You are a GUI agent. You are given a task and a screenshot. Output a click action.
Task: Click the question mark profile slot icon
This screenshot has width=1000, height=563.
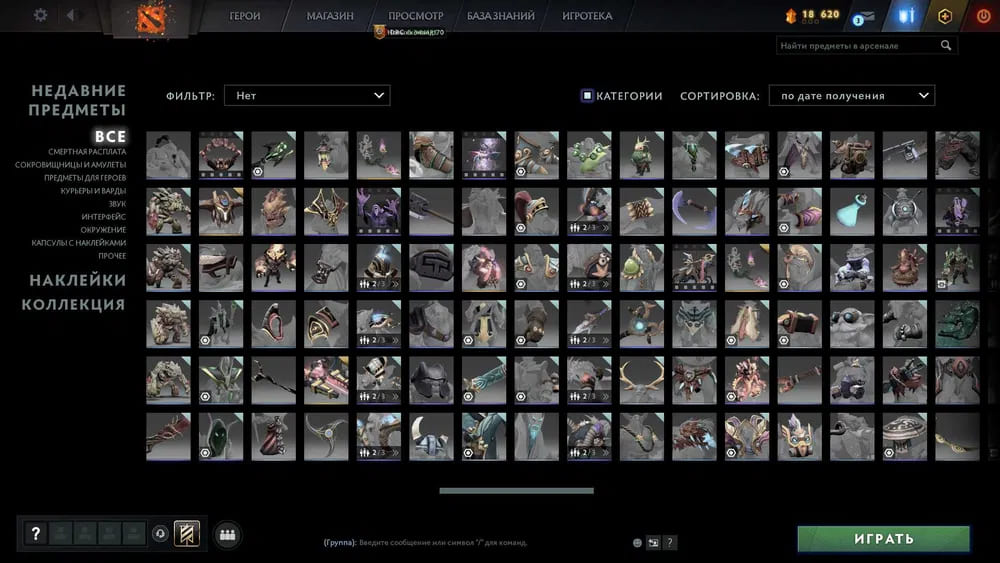tap(36, 534)
